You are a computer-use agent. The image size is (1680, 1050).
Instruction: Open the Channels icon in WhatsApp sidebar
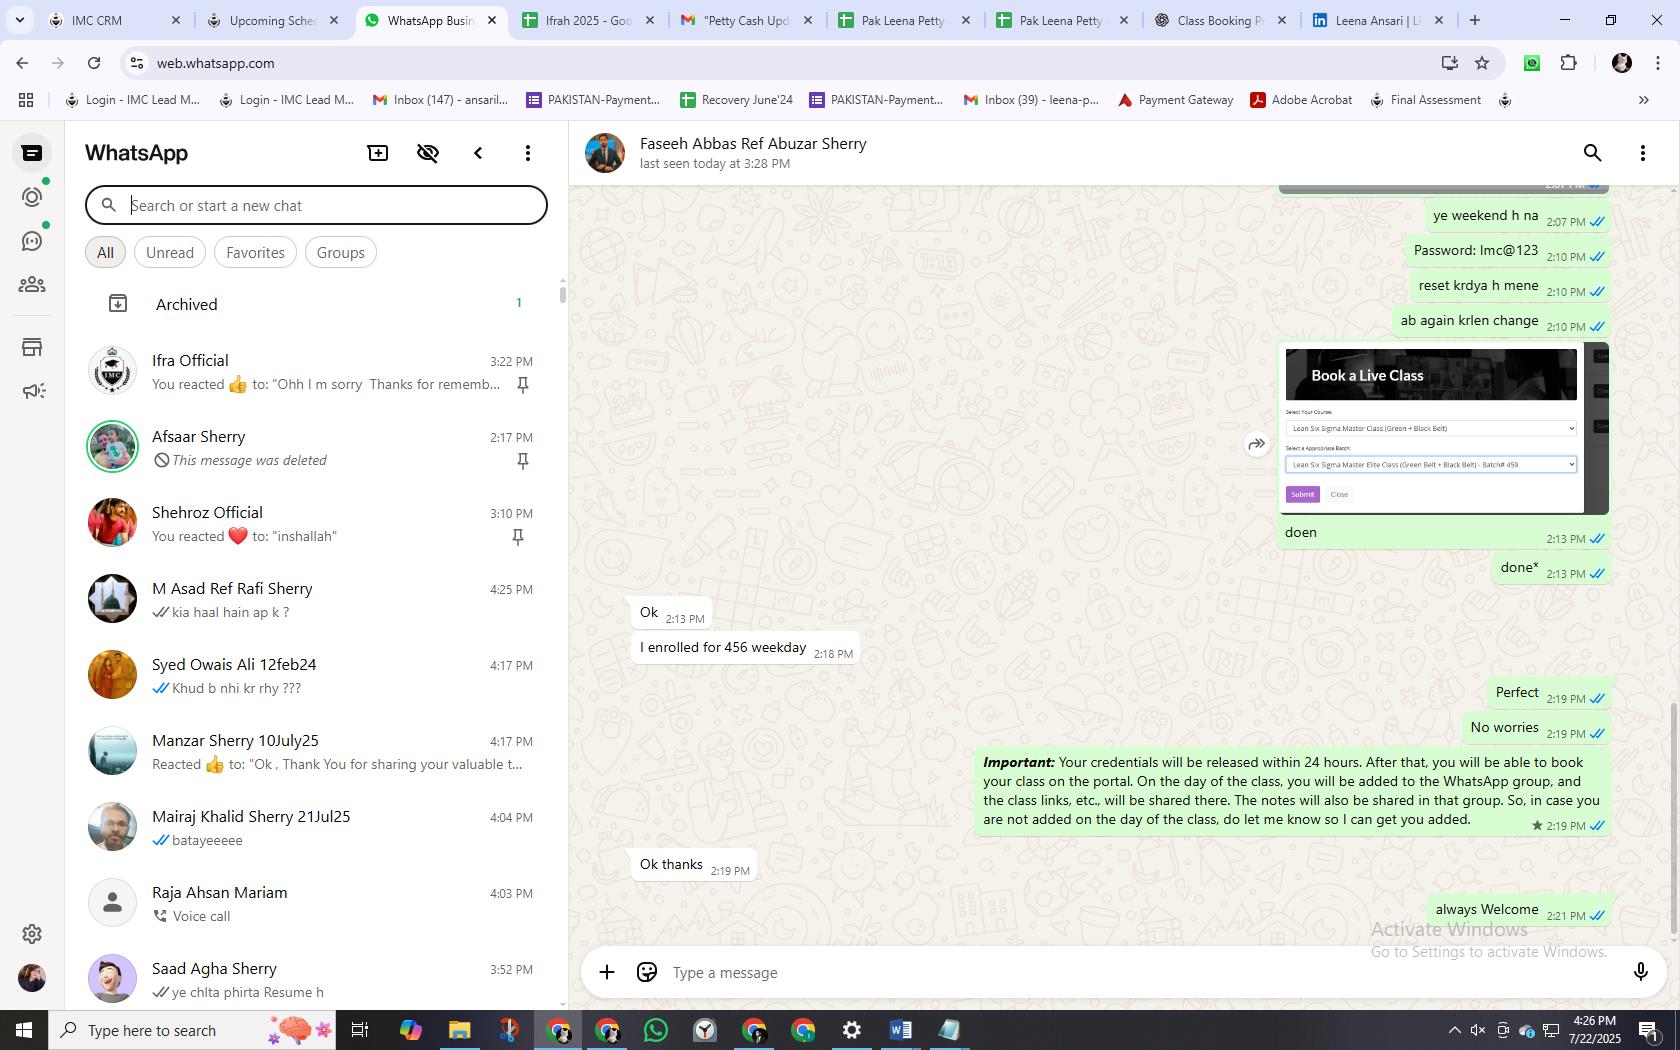click(x=32, y=241)
